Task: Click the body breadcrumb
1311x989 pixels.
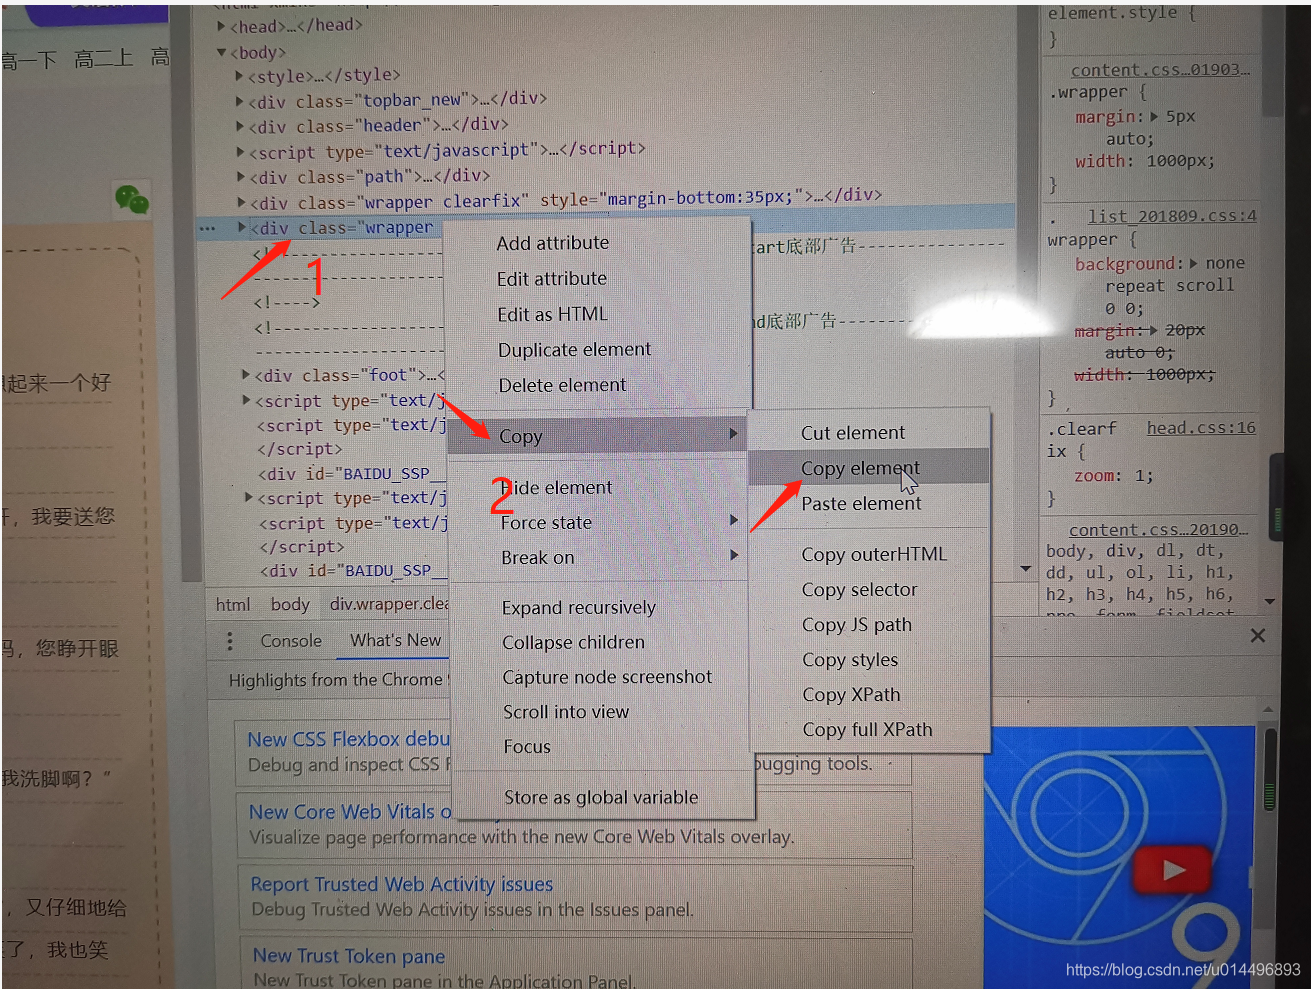Action: coord(290,605)
